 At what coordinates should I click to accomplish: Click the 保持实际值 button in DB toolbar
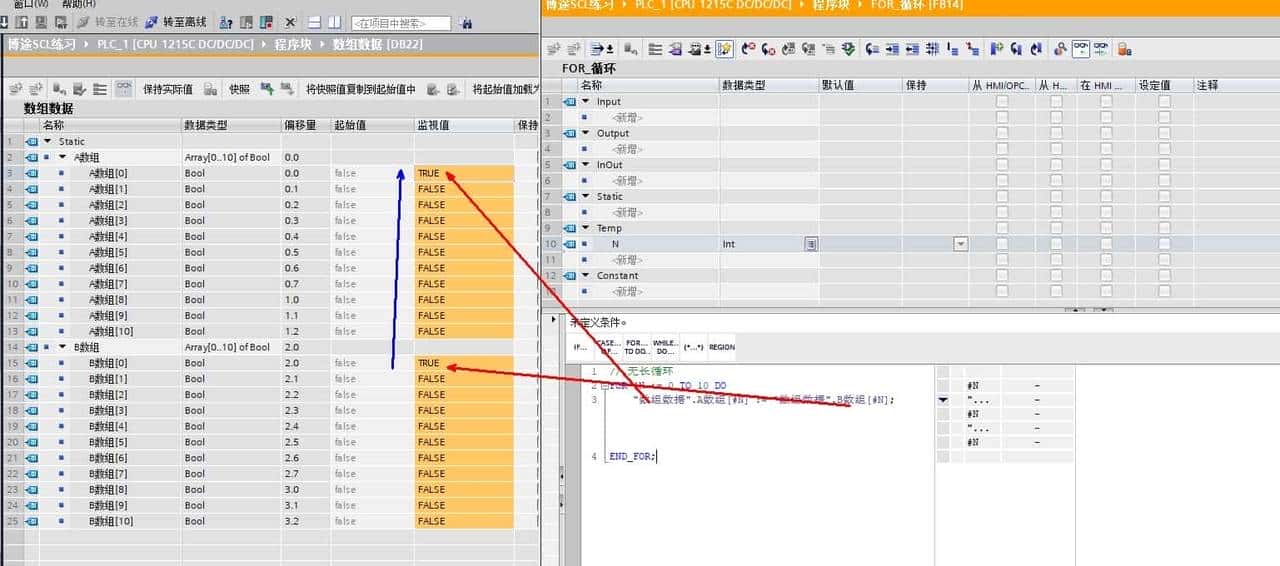coord(167,89)
